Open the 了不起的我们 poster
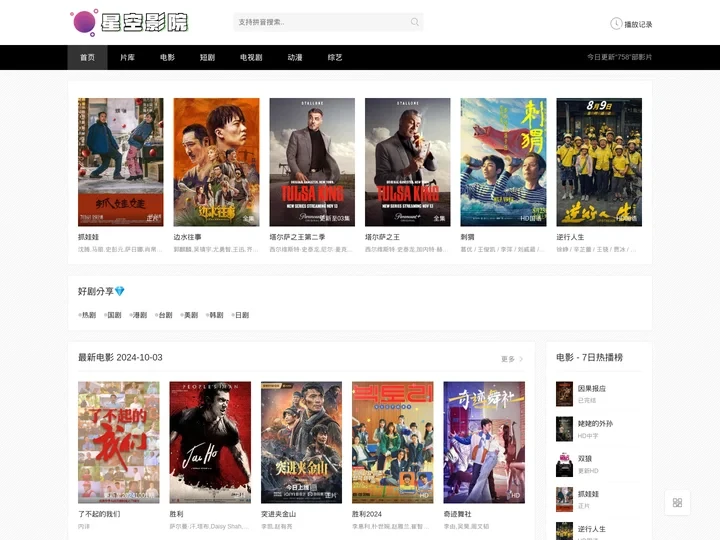Screen dimensions: 720x540 (x=119, y=442)
